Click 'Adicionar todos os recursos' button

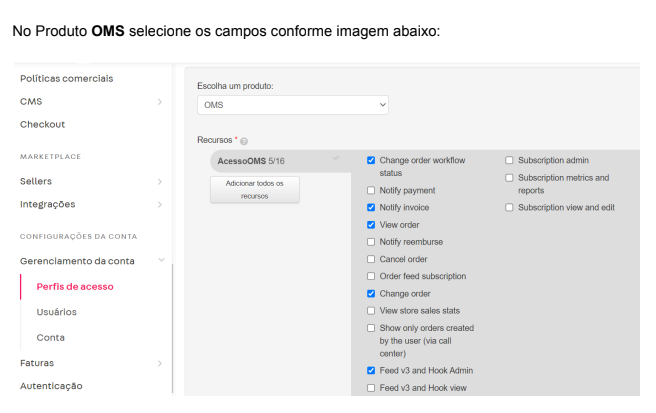pyautogui.click(x=254, y=189)
